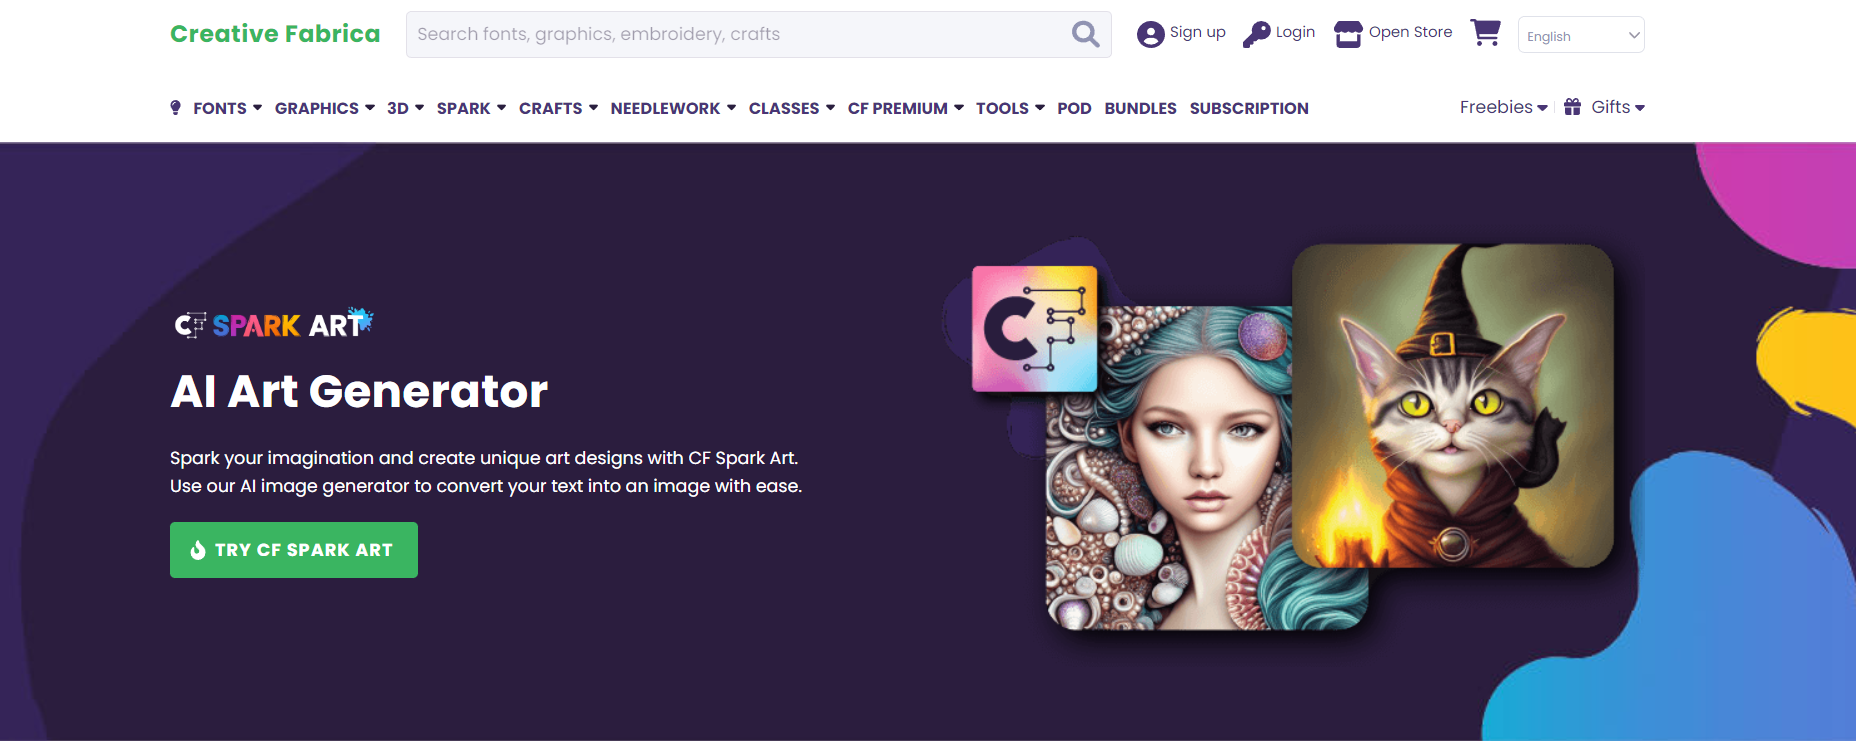Screen dimensions: 1856x741
Task: Go to the POD page
Action: tap(1074, 108)
